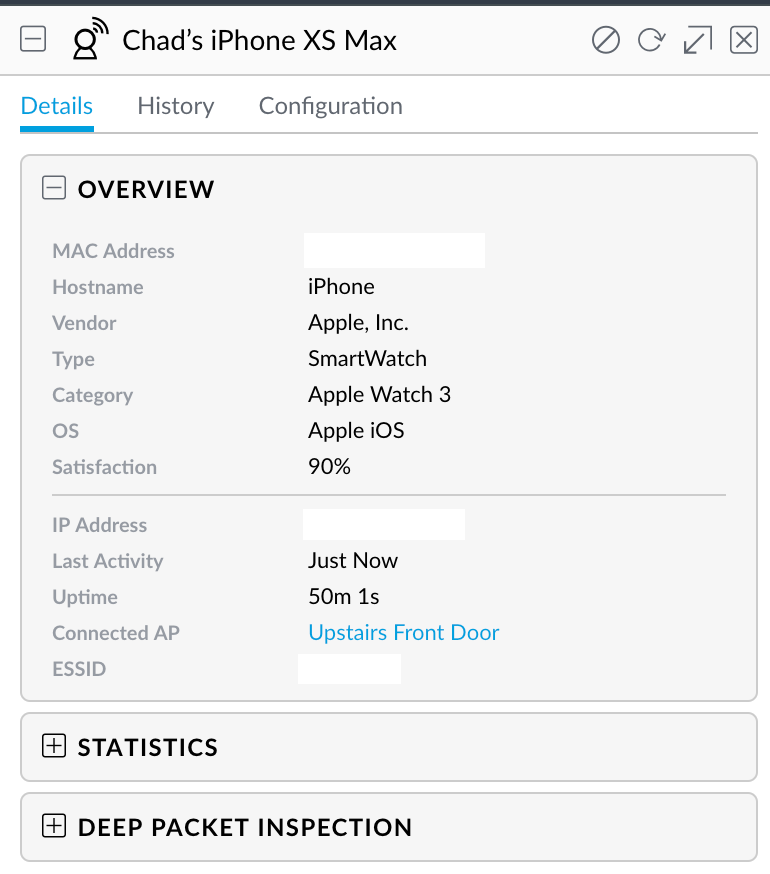Switch to the Details tab
The image size is (770, 874).
point(56,106)
